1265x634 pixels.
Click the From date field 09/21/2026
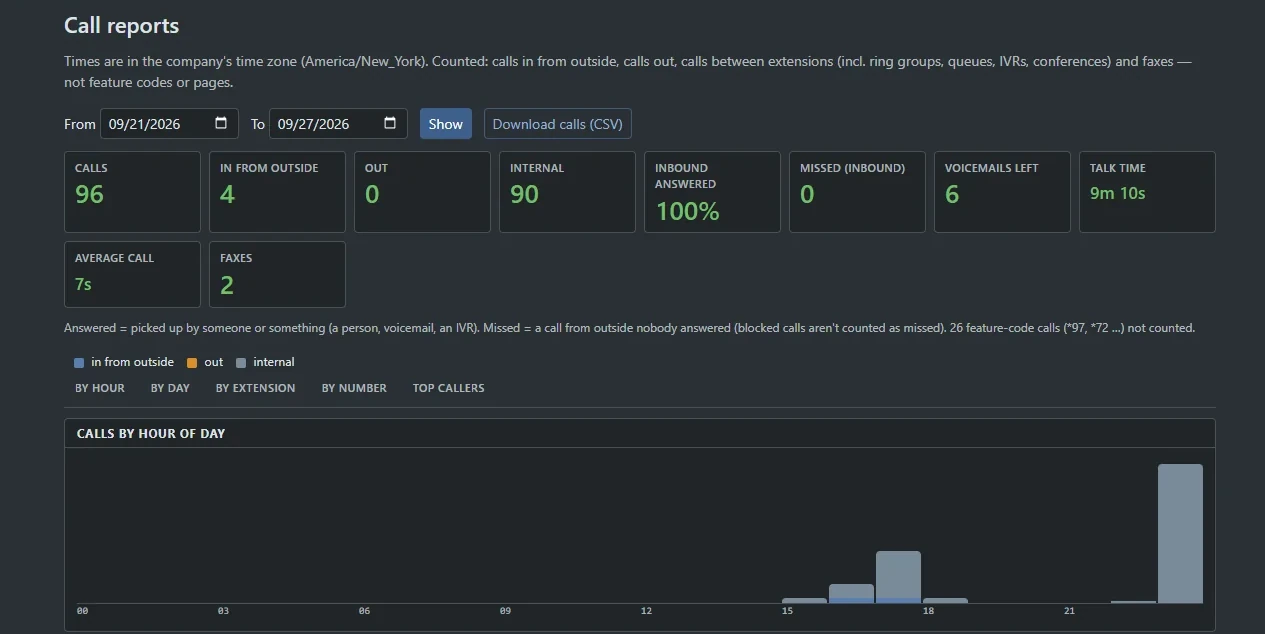pos(169,124)
